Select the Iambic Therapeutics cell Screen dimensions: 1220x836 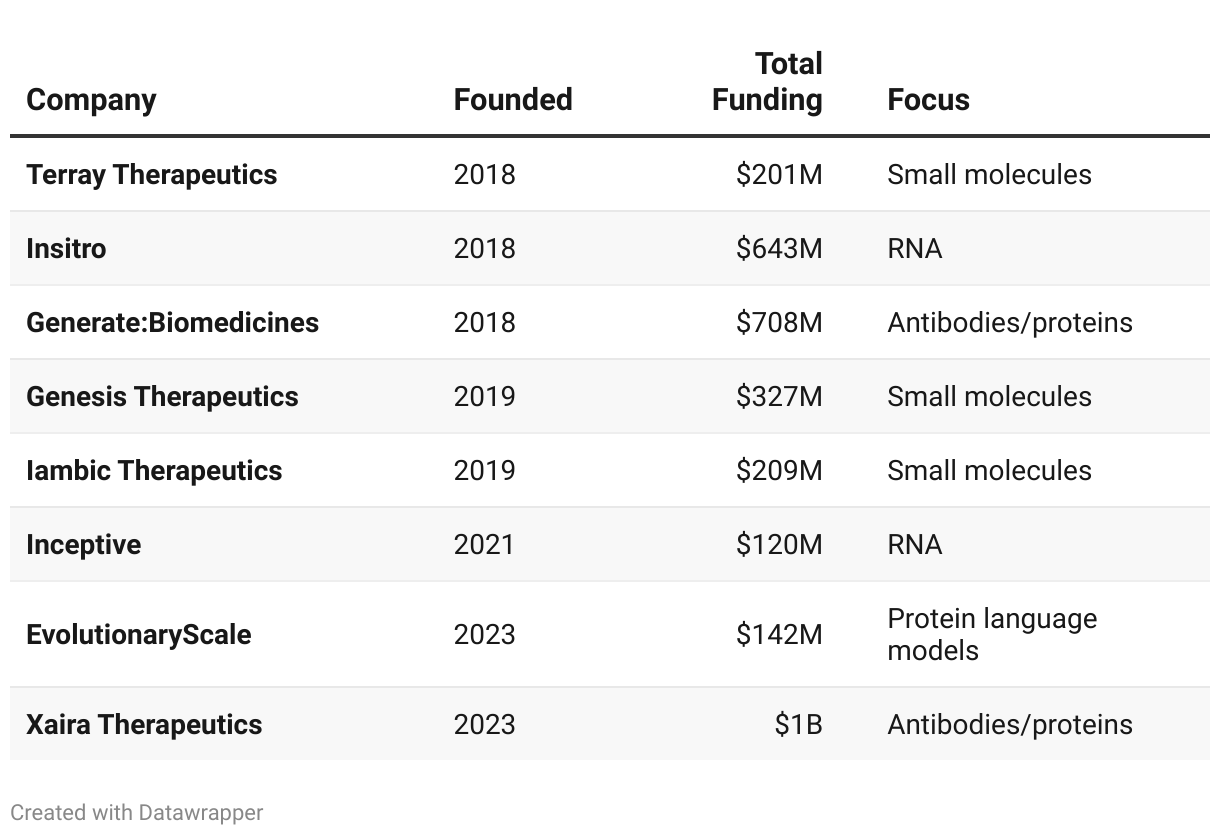tap(154, 471)
